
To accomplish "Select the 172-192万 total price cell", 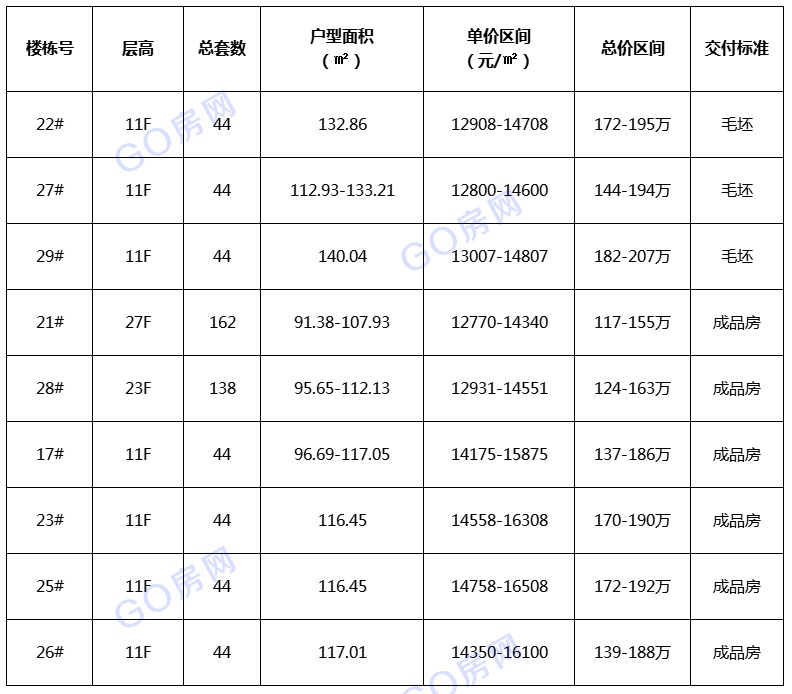I will point(632,586).
